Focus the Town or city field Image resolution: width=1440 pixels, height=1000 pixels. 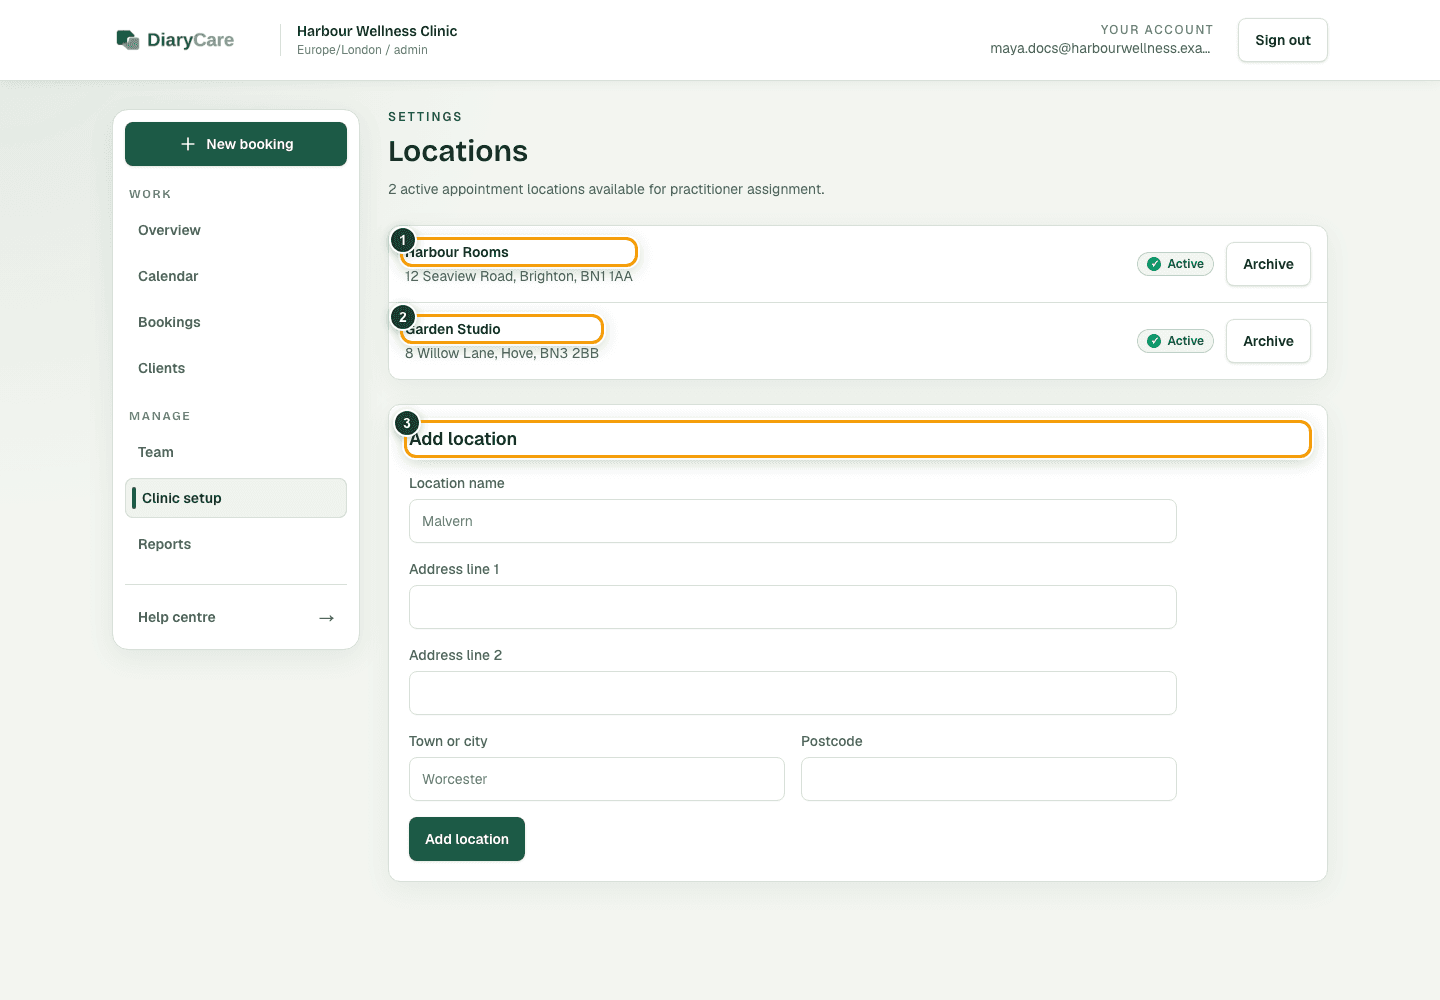coord(597,779)
